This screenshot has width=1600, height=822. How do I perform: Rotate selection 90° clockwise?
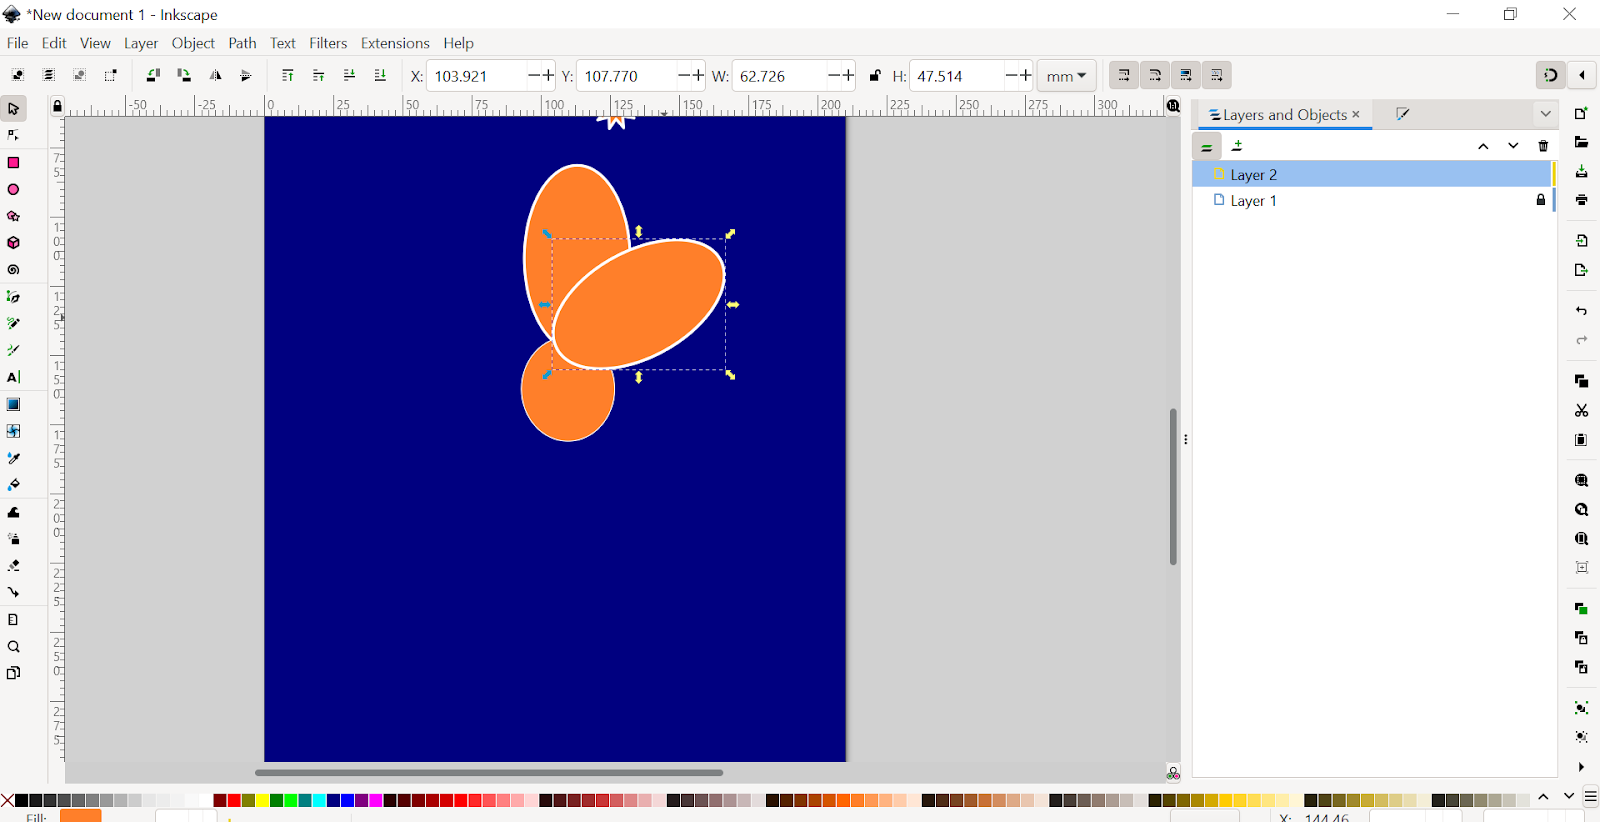pos(184,76)
